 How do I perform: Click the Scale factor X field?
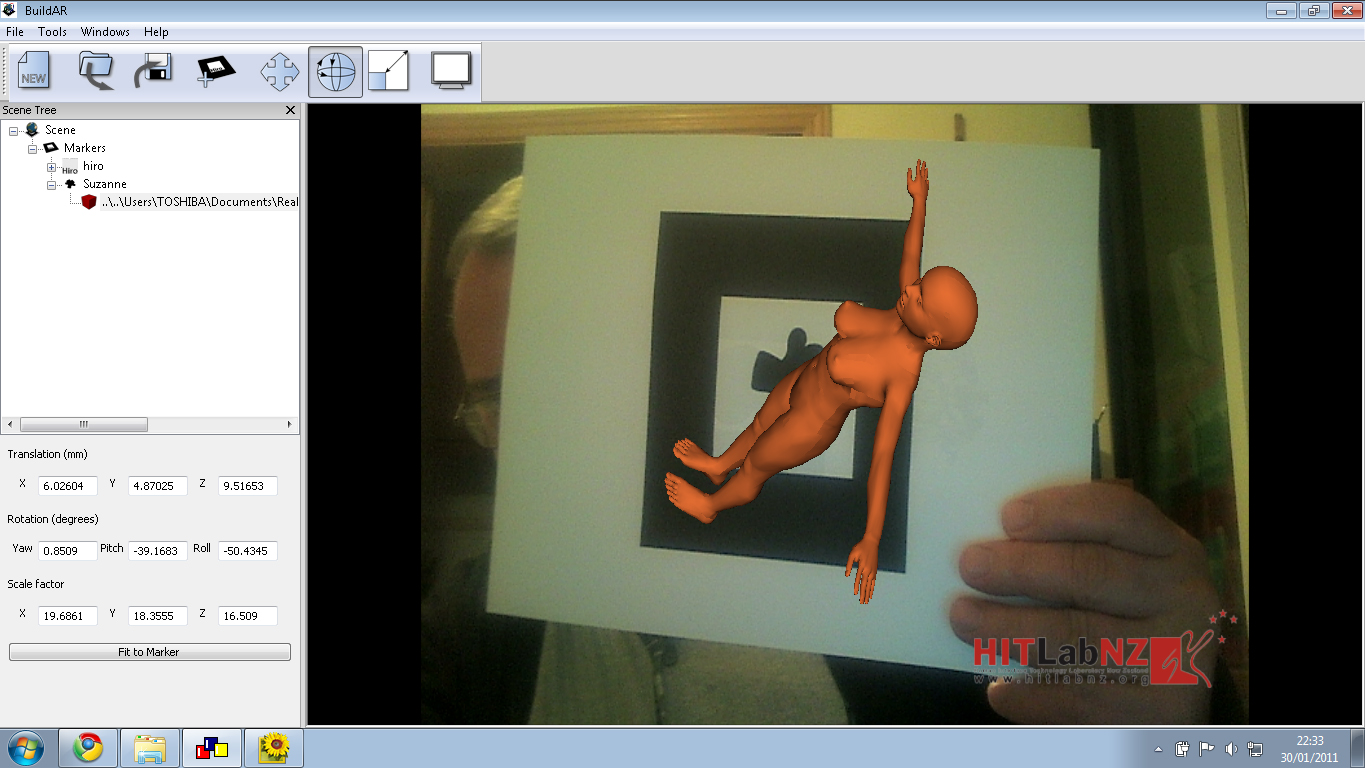[68, 616]
